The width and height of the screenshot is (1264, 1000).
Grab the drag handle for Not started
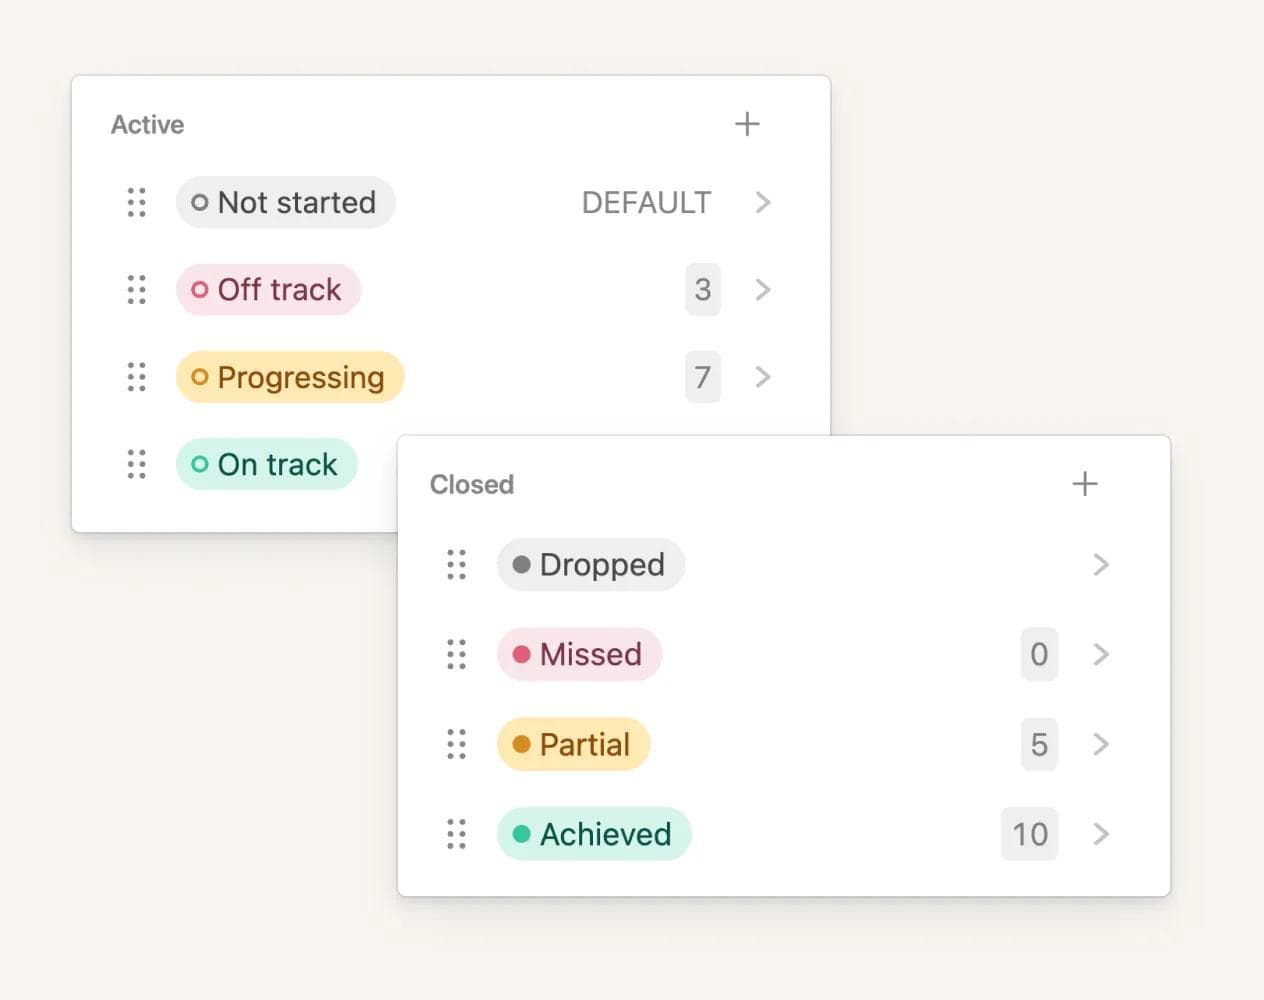tap(137, 202)
